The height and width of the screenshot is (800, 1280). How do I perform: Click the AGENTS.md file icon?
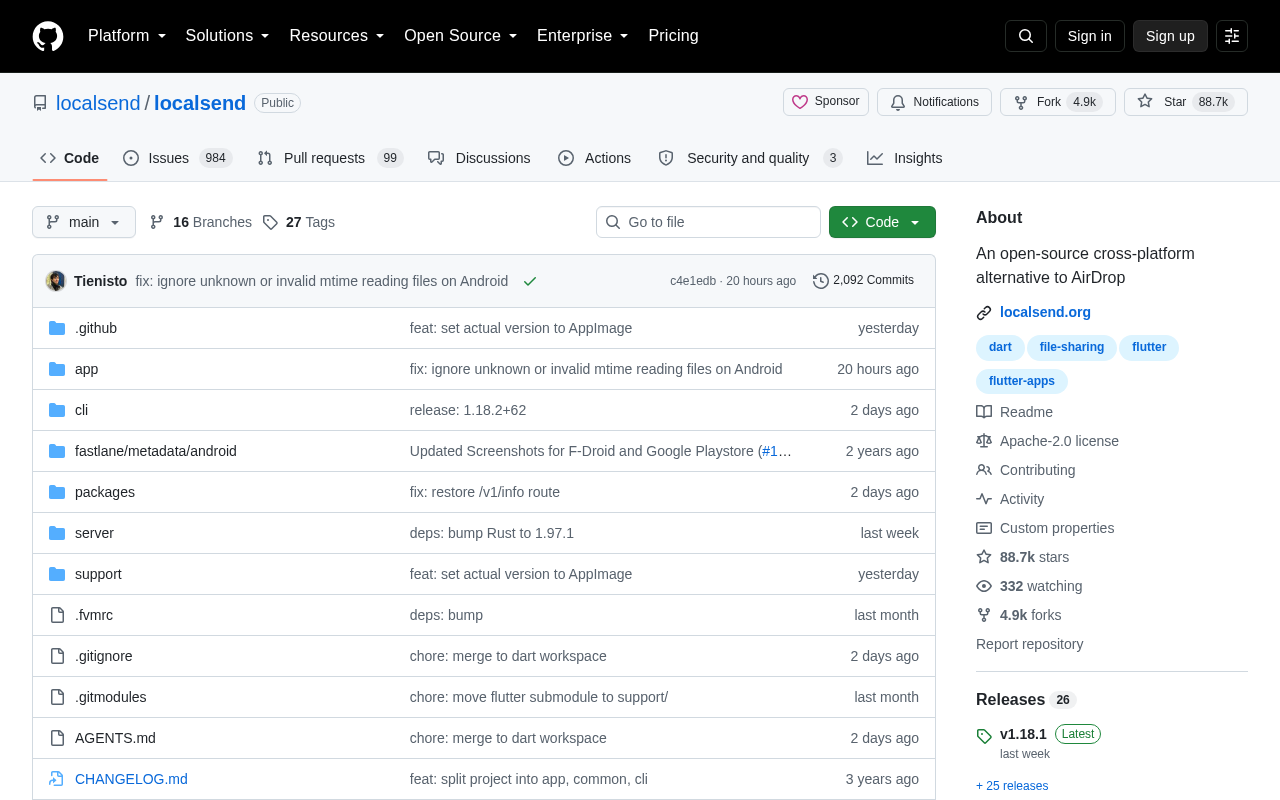pos(57,738)
